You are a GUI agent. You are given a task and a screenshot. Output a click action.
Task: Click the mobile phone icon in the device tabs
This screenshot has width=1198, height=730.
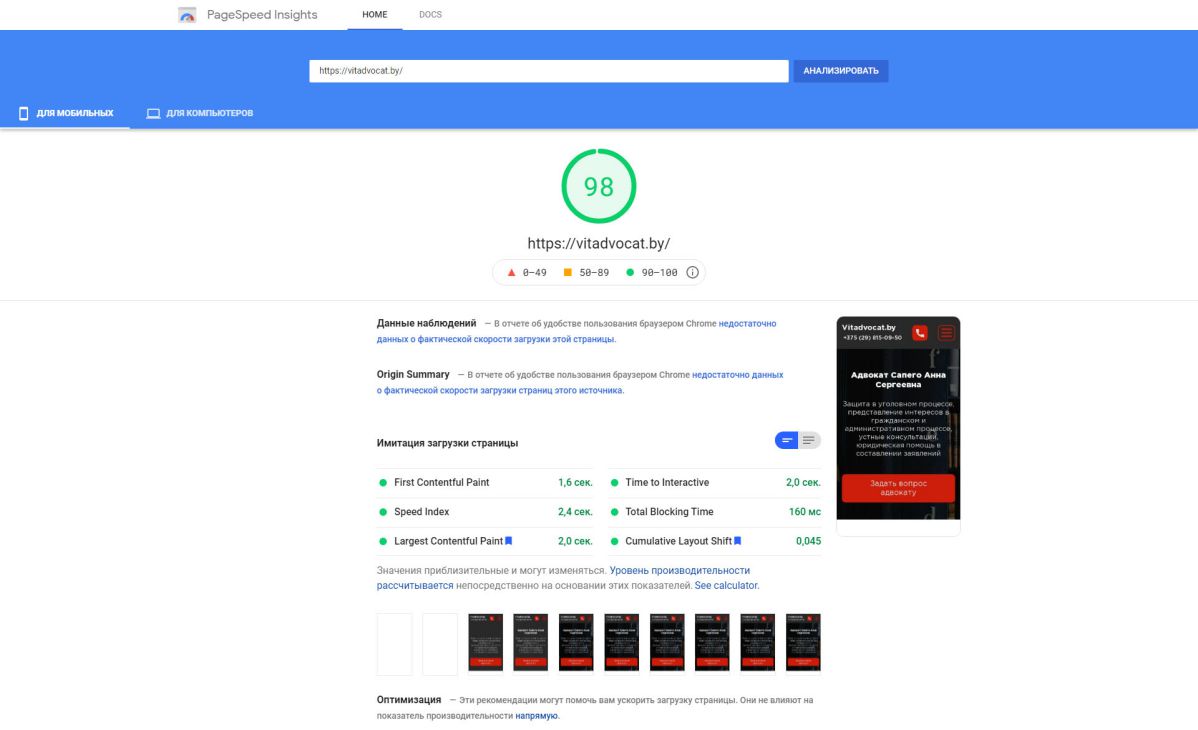(23, 113)
